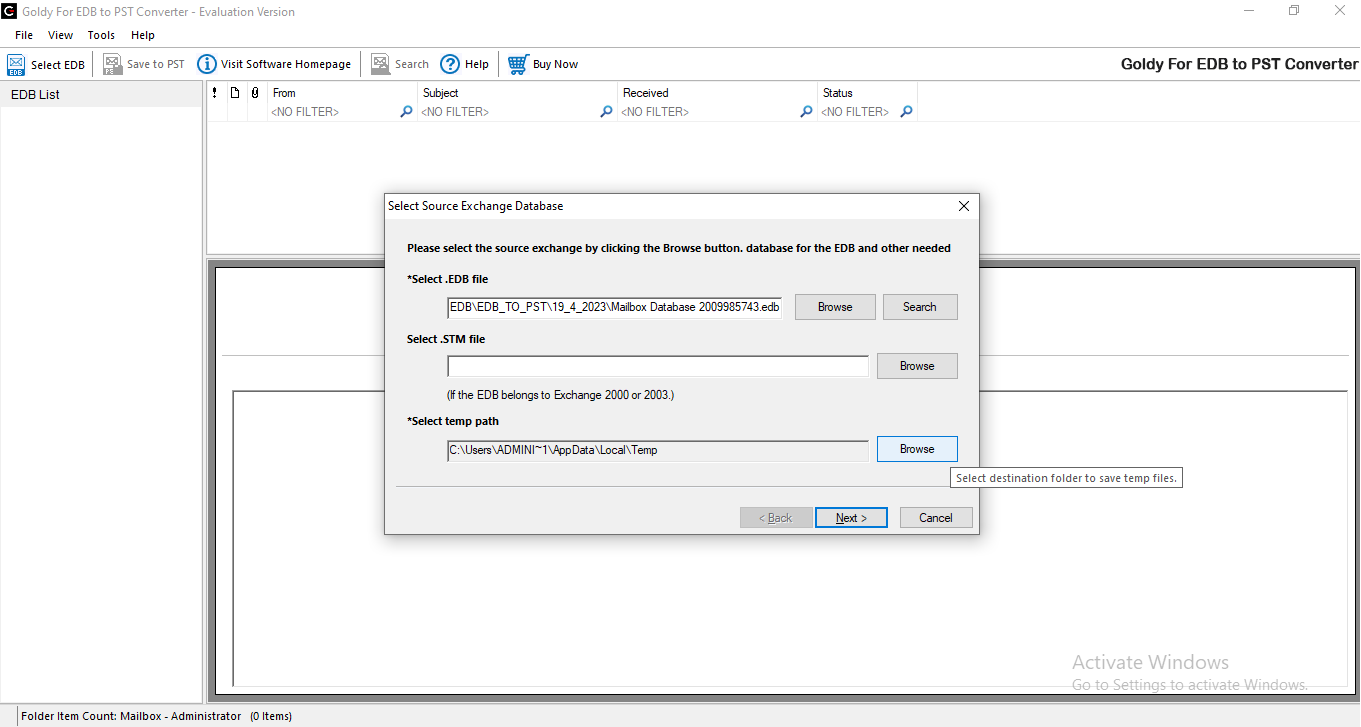
Task: Minimize the Goldy application window
Action: (1248, 11)
